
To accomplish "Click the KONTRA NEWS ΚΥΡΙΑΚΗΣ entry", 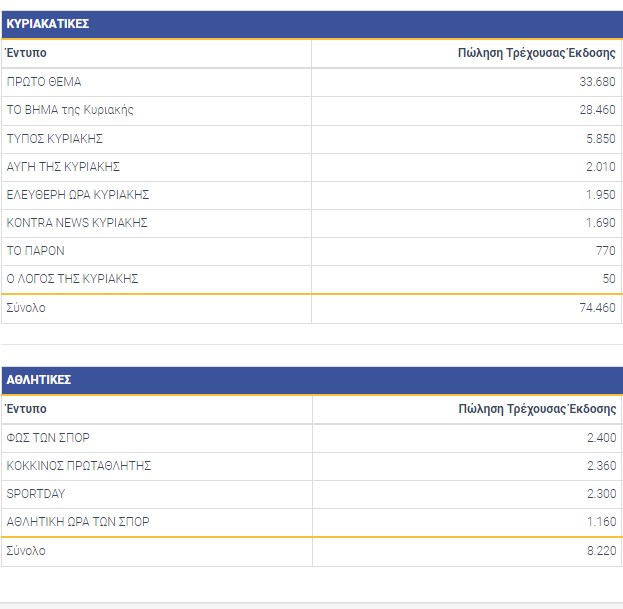I will (x=77, y=222).
